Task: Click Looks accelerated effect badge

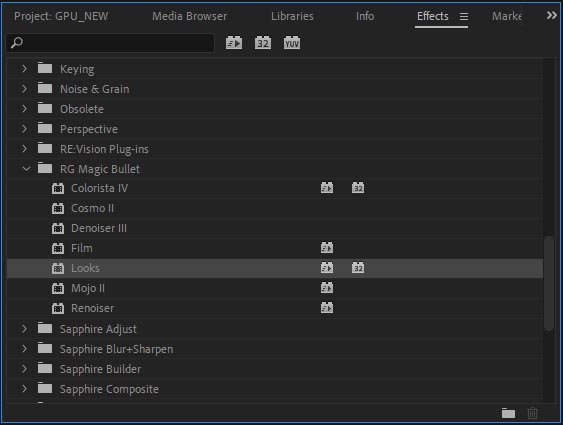Action: tap(327, 268)
